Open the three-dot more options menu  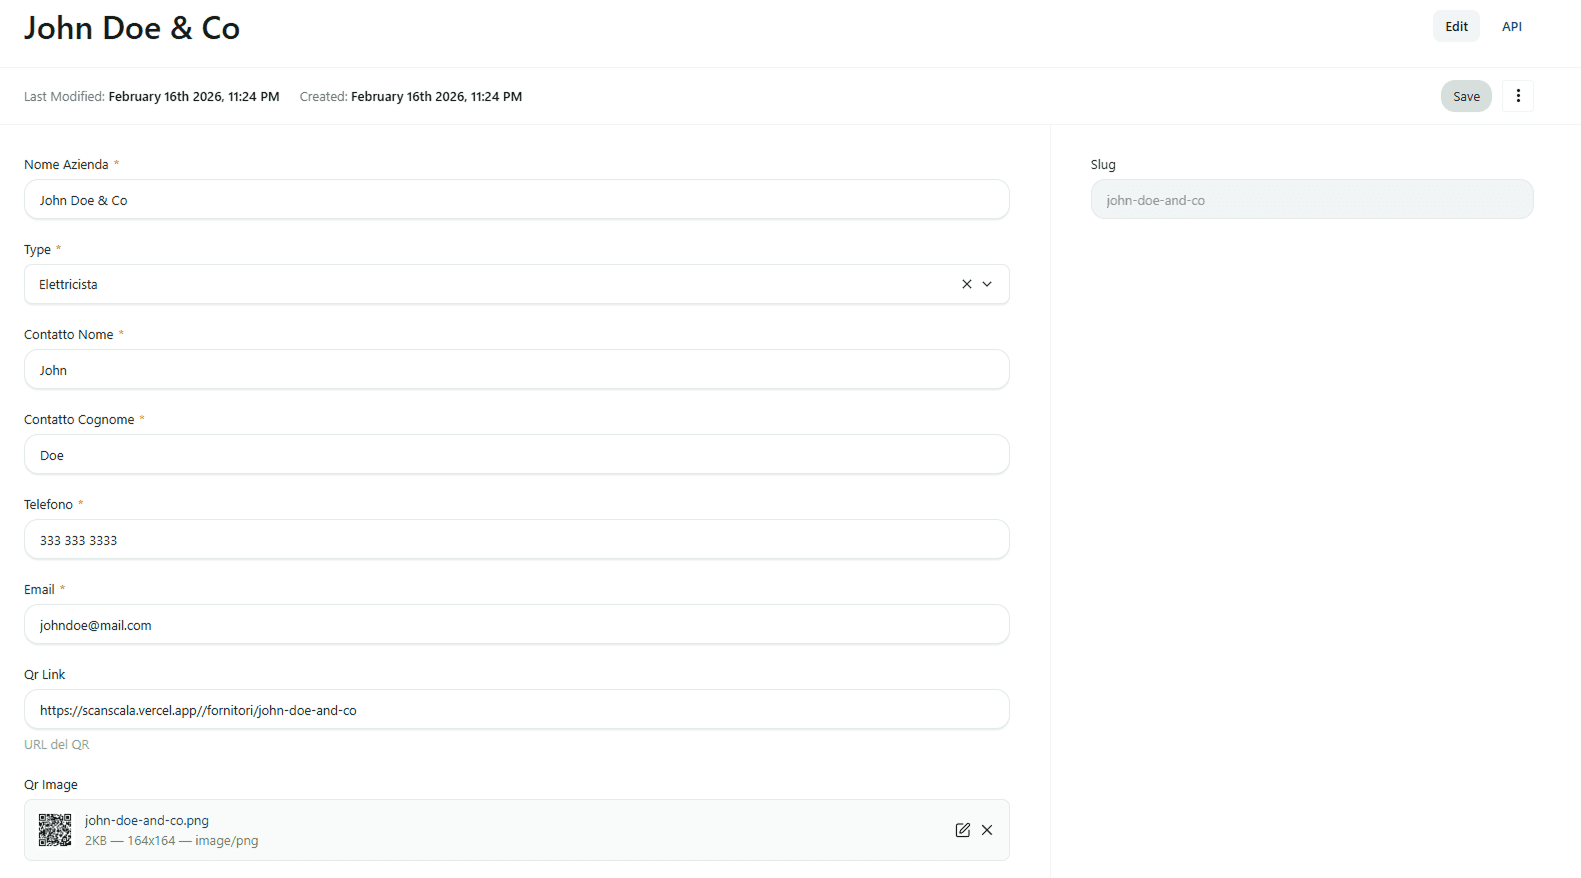(x=1517, y=96)
